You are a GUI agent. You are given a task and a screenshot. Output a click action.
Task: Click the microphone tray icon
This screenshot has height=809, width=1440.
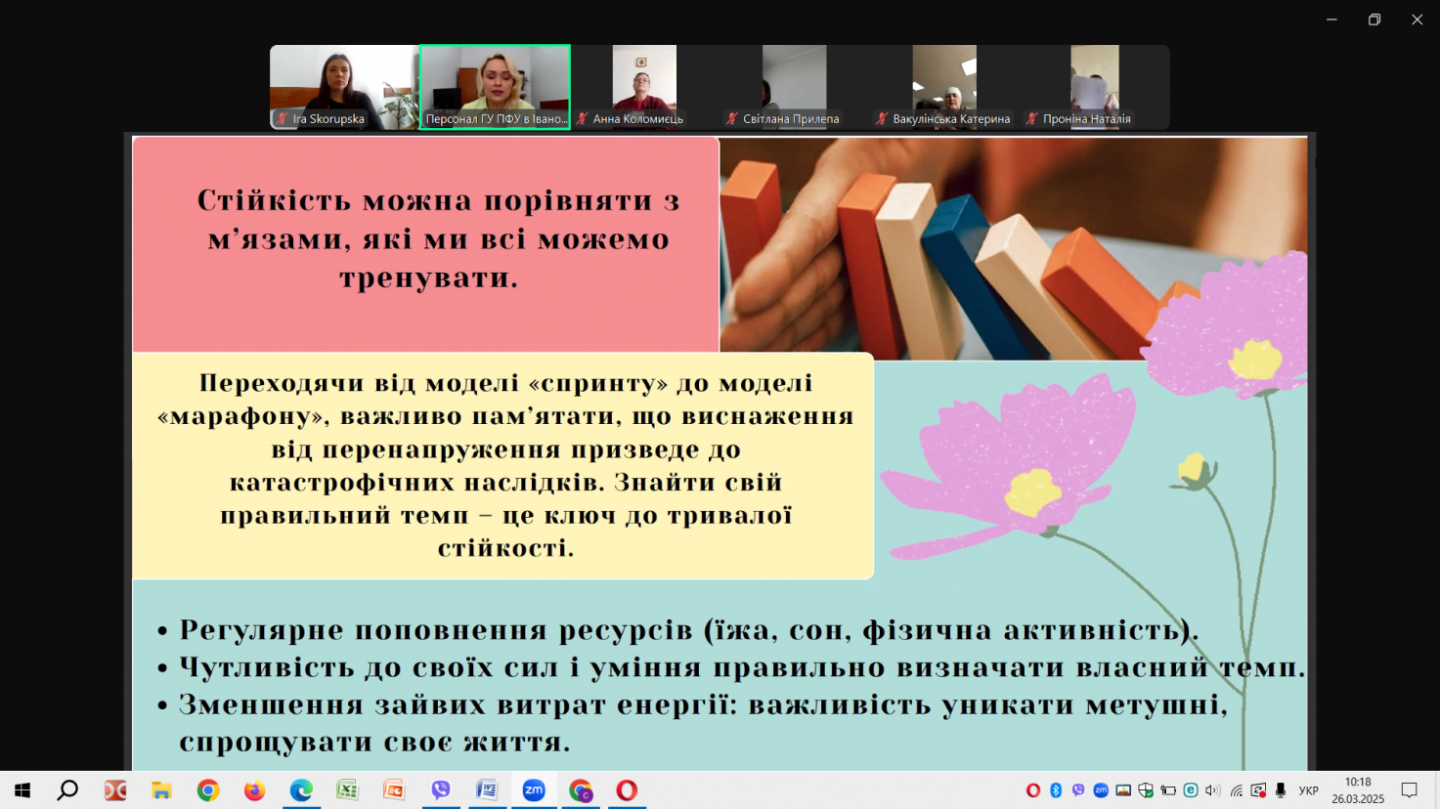point(1281,790)
